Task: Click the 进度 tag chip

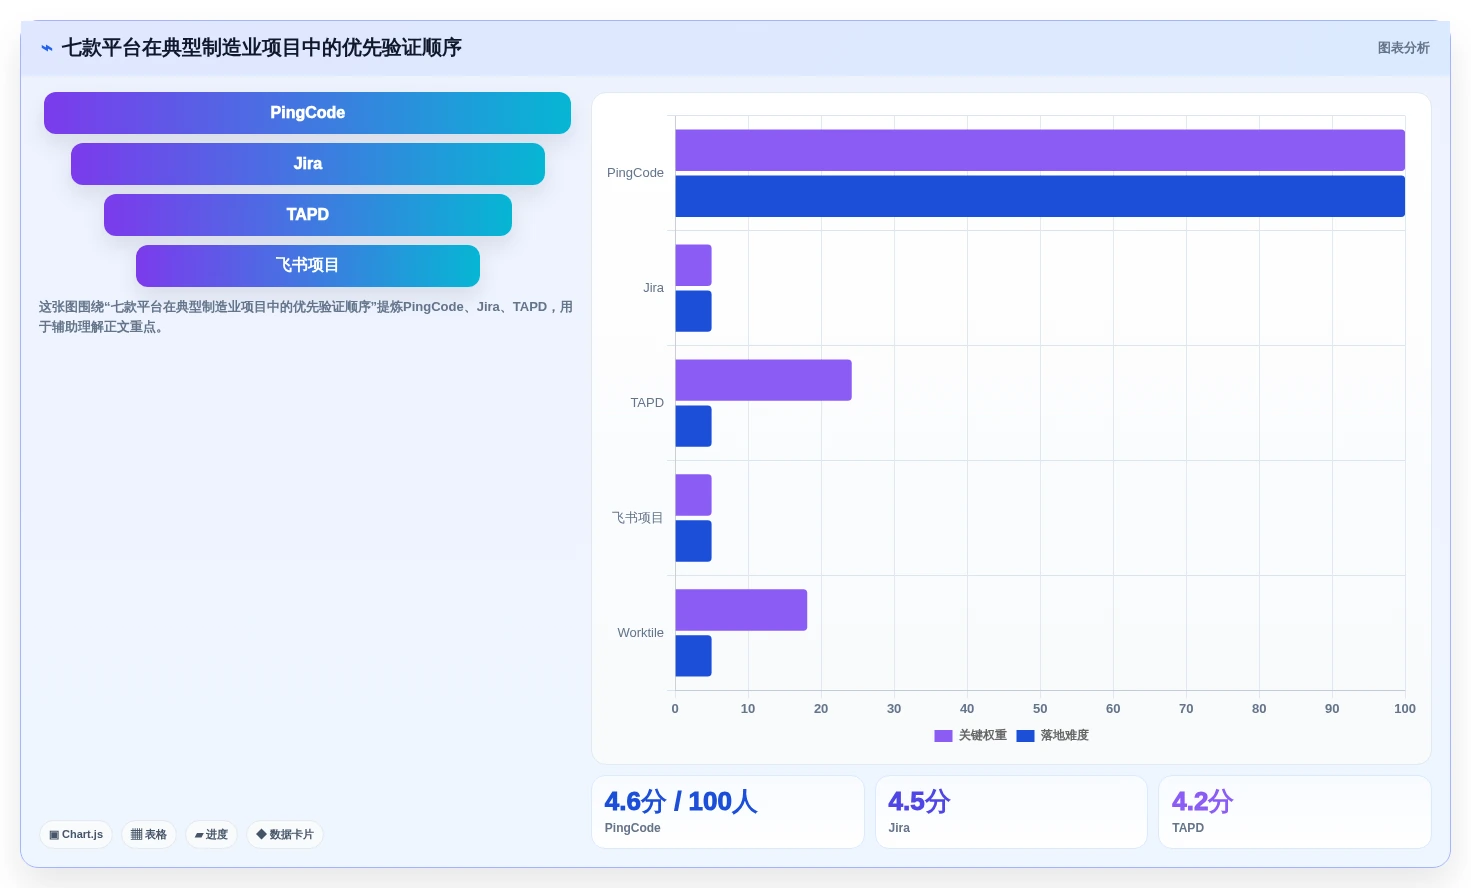Action: 211,834
